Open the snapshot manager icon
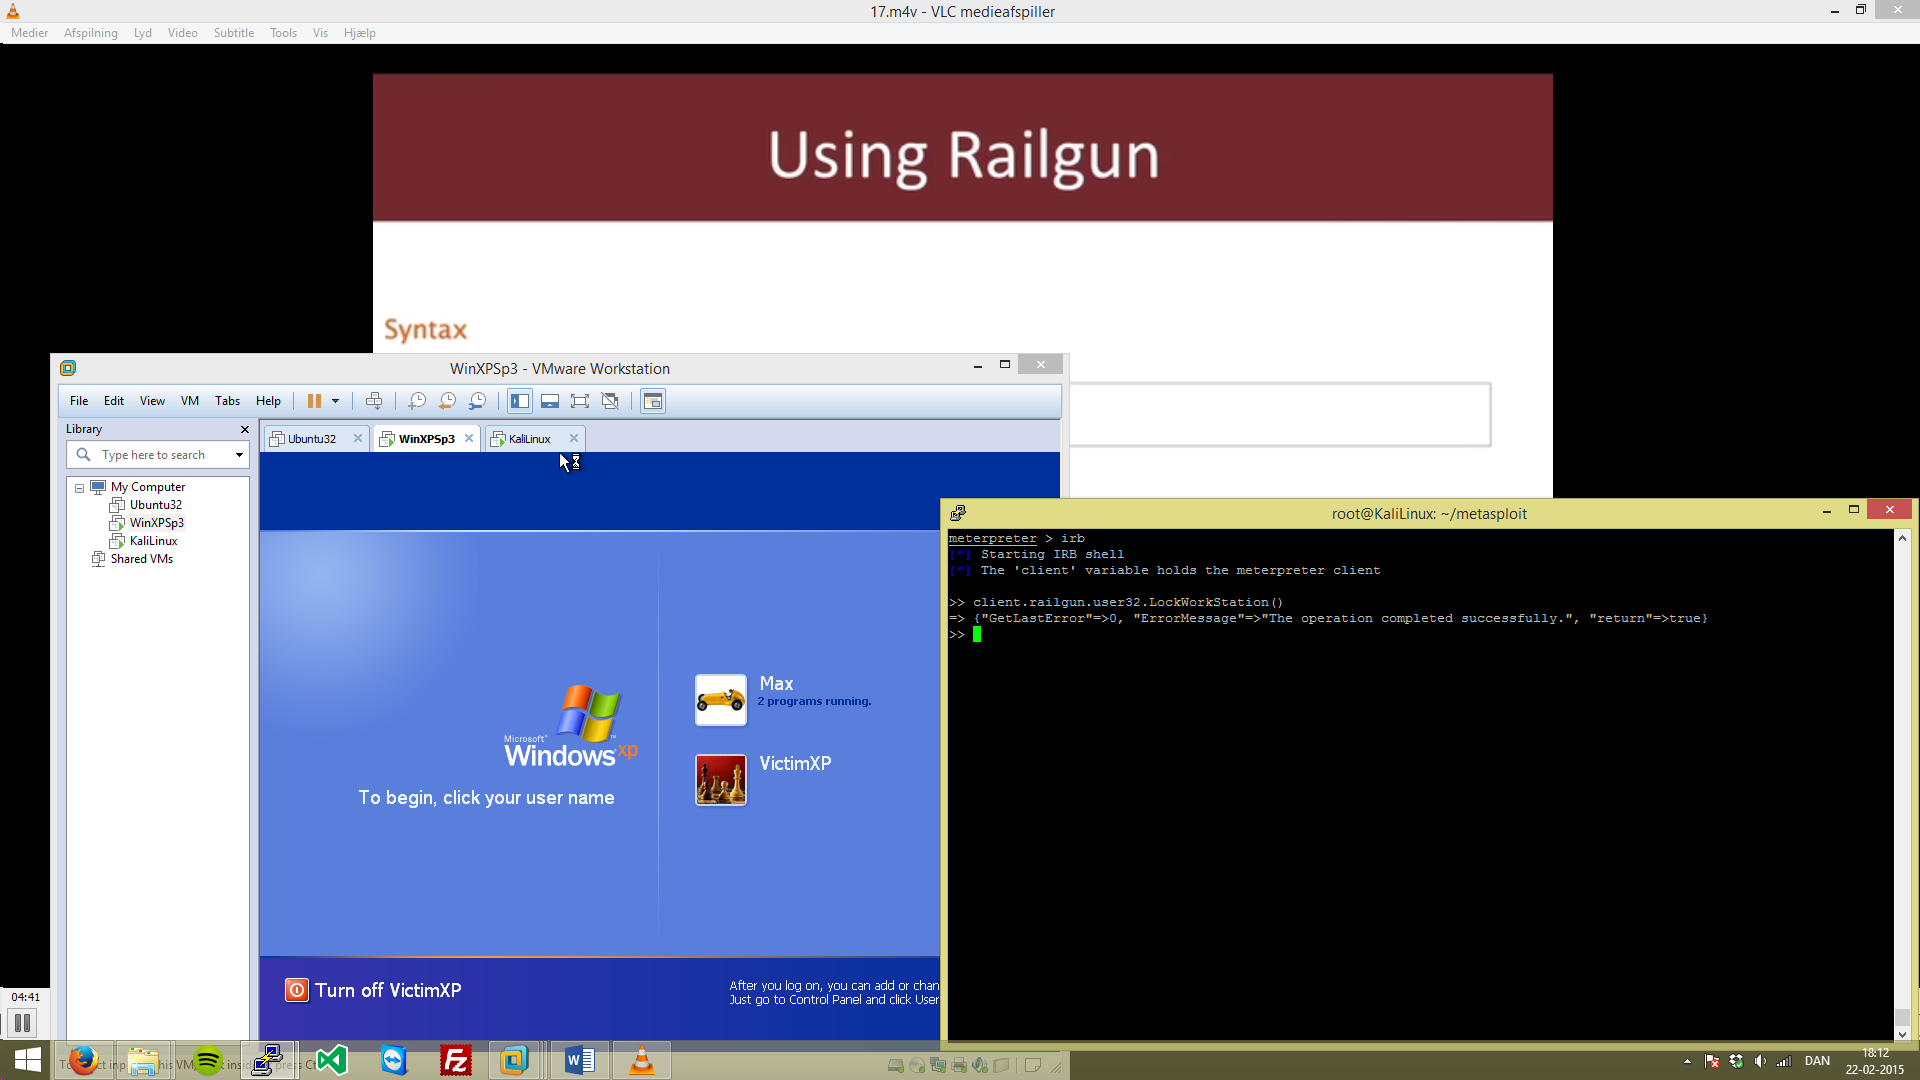This screenshot has width=1920, height=1080. pos(478,401)
